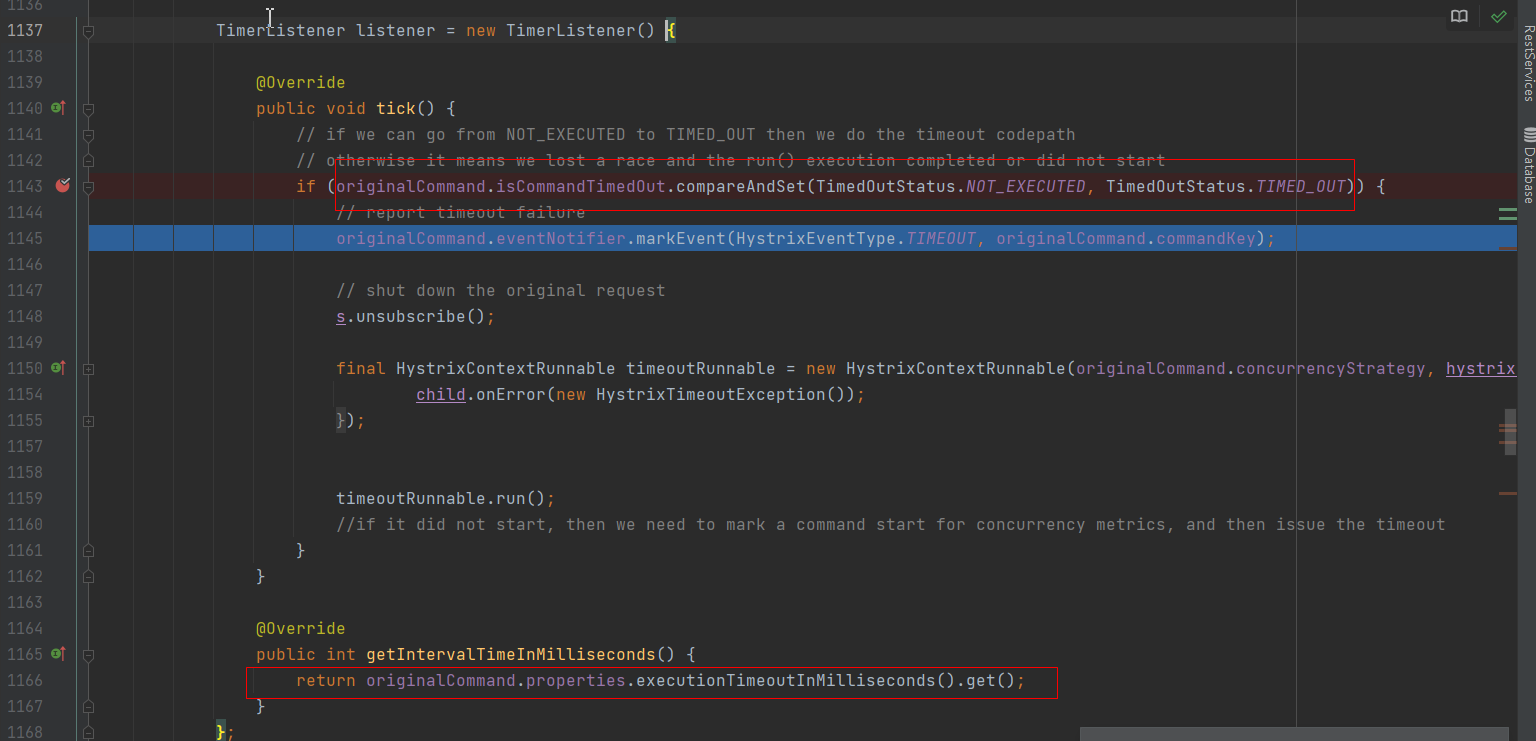Screen dimensions: 1536x741
Task: Click the tick method name
Action: click(396, 108)
